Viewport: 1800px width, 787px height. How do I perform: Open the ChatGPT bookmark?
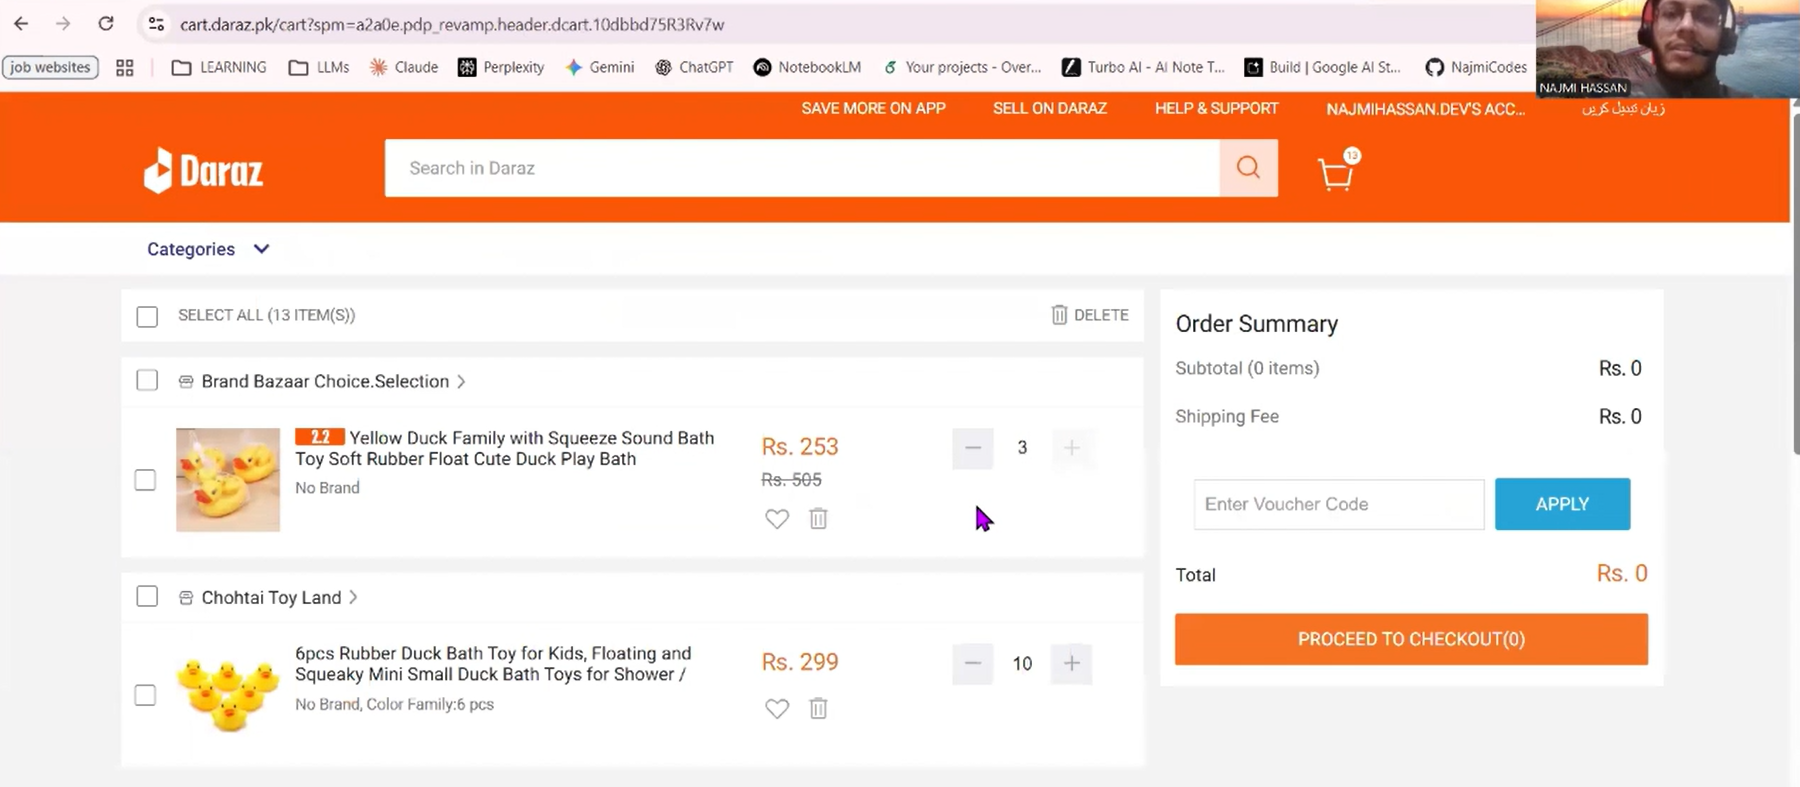pos(694,67)
